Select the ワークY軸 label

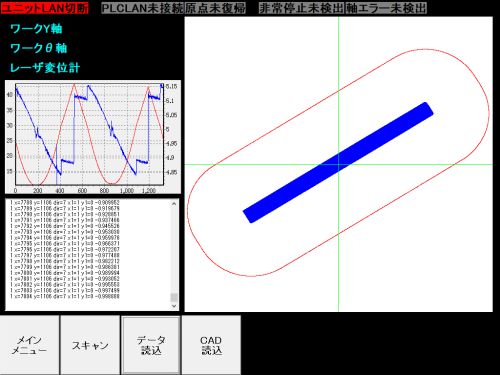tap(36, 29)
